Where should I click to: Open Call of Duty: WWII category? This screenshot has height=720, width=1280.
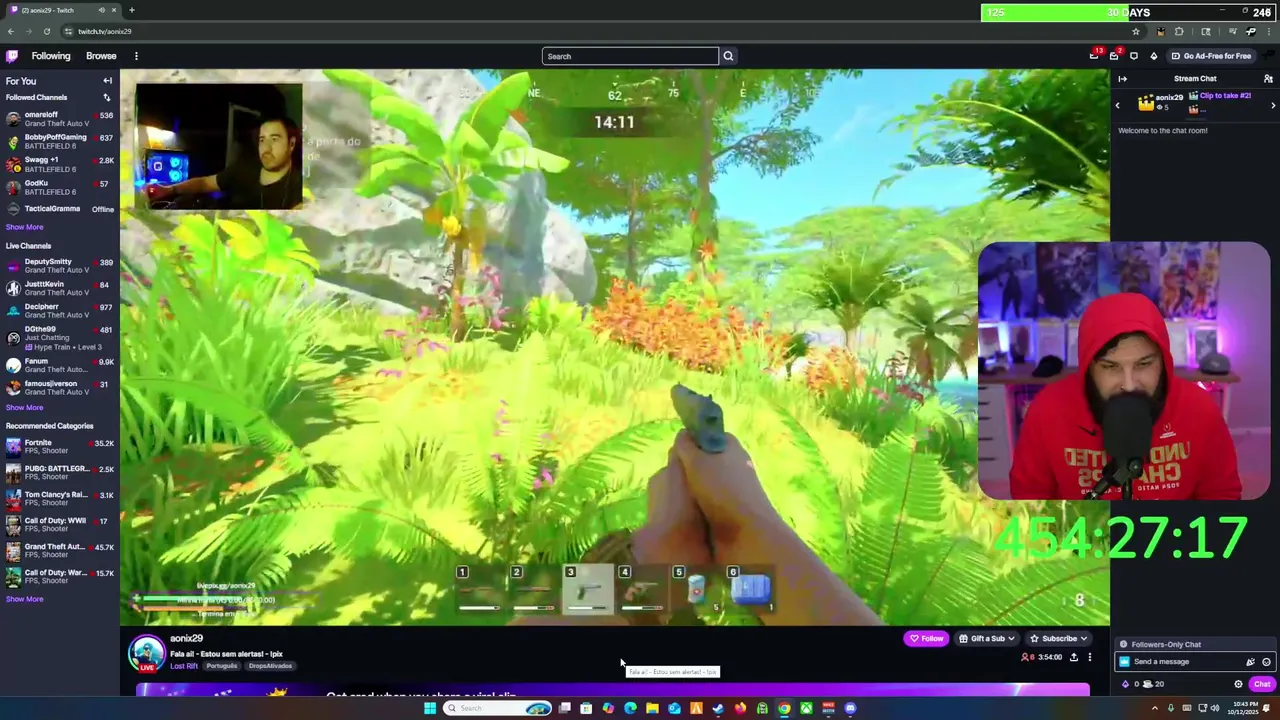[60, 524]
